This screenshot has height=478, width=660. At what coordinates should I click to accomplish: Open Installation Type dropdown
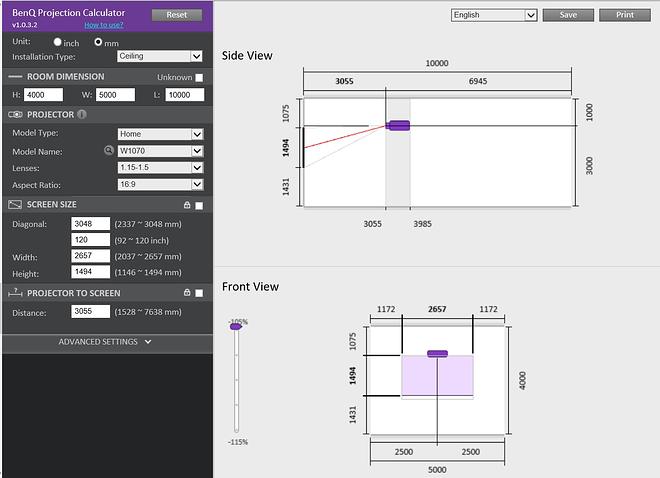[160, 56]
